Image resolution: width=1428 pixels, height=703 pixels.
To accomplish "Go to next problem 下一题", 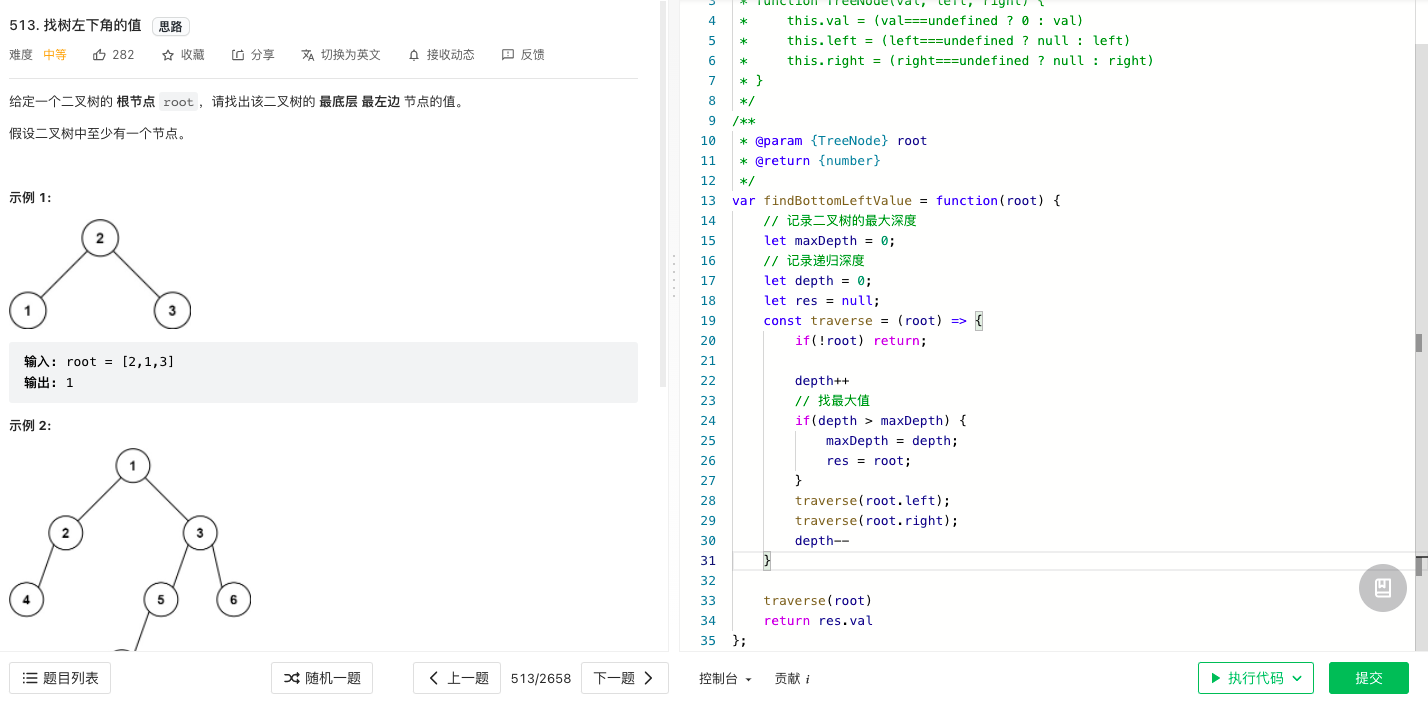I will [625, 678].
